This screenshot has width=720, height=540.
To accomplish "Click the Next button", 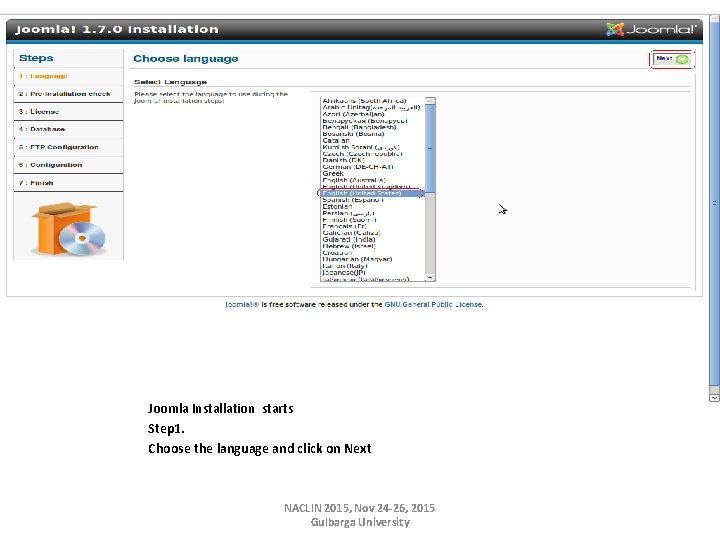I will tap(672, 59).
